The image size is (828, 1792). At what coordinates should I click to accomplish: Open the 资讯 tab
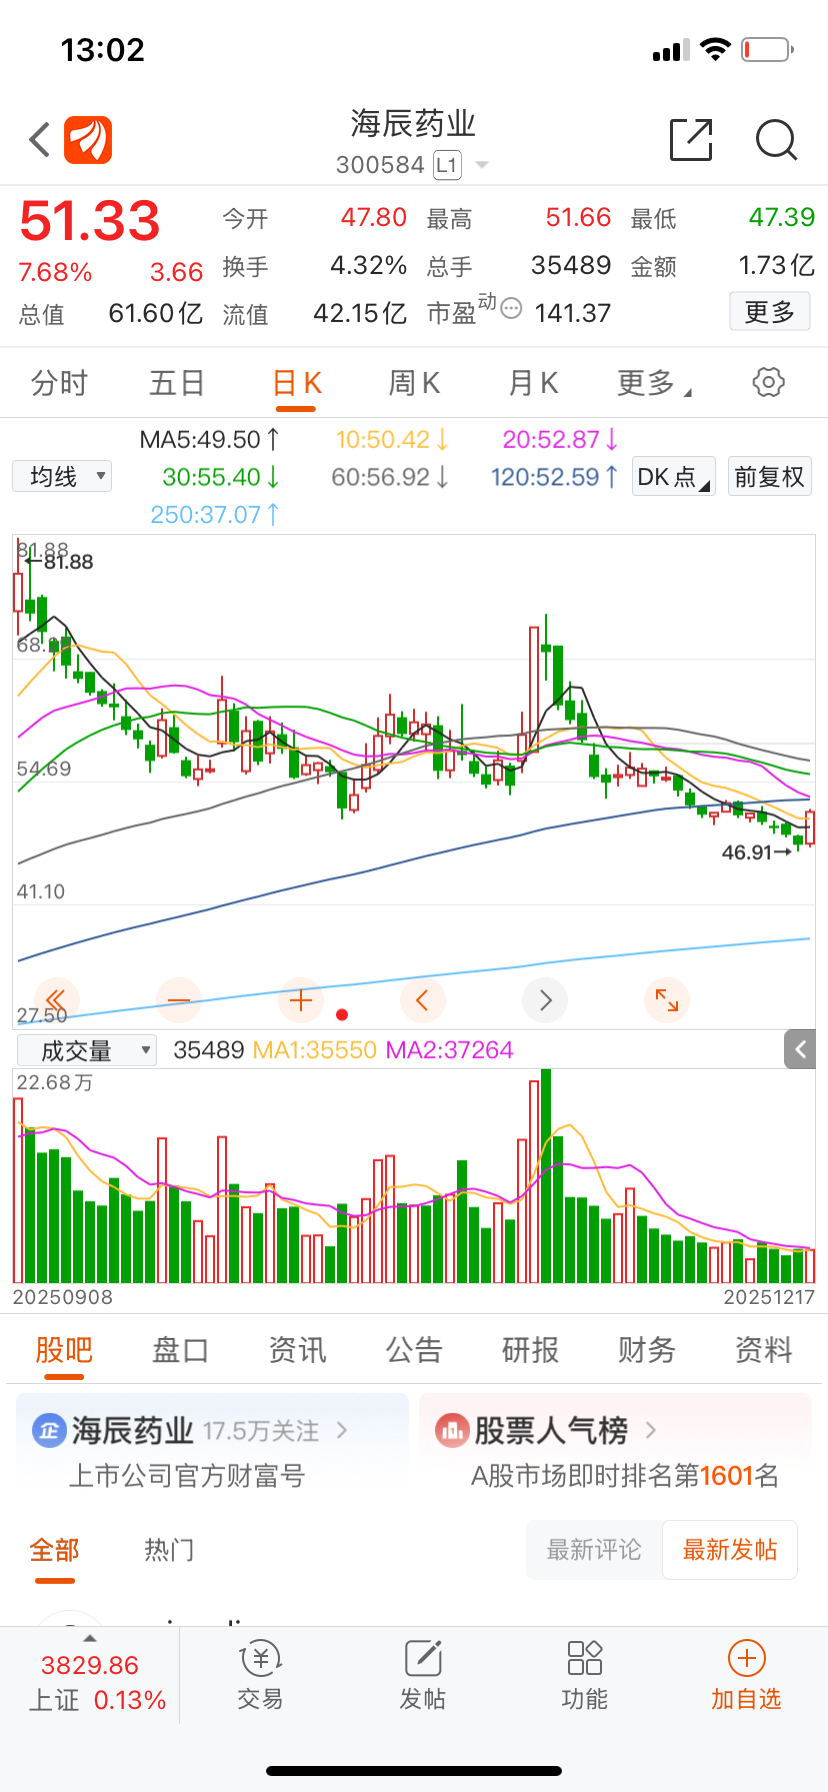point(297,1350)
